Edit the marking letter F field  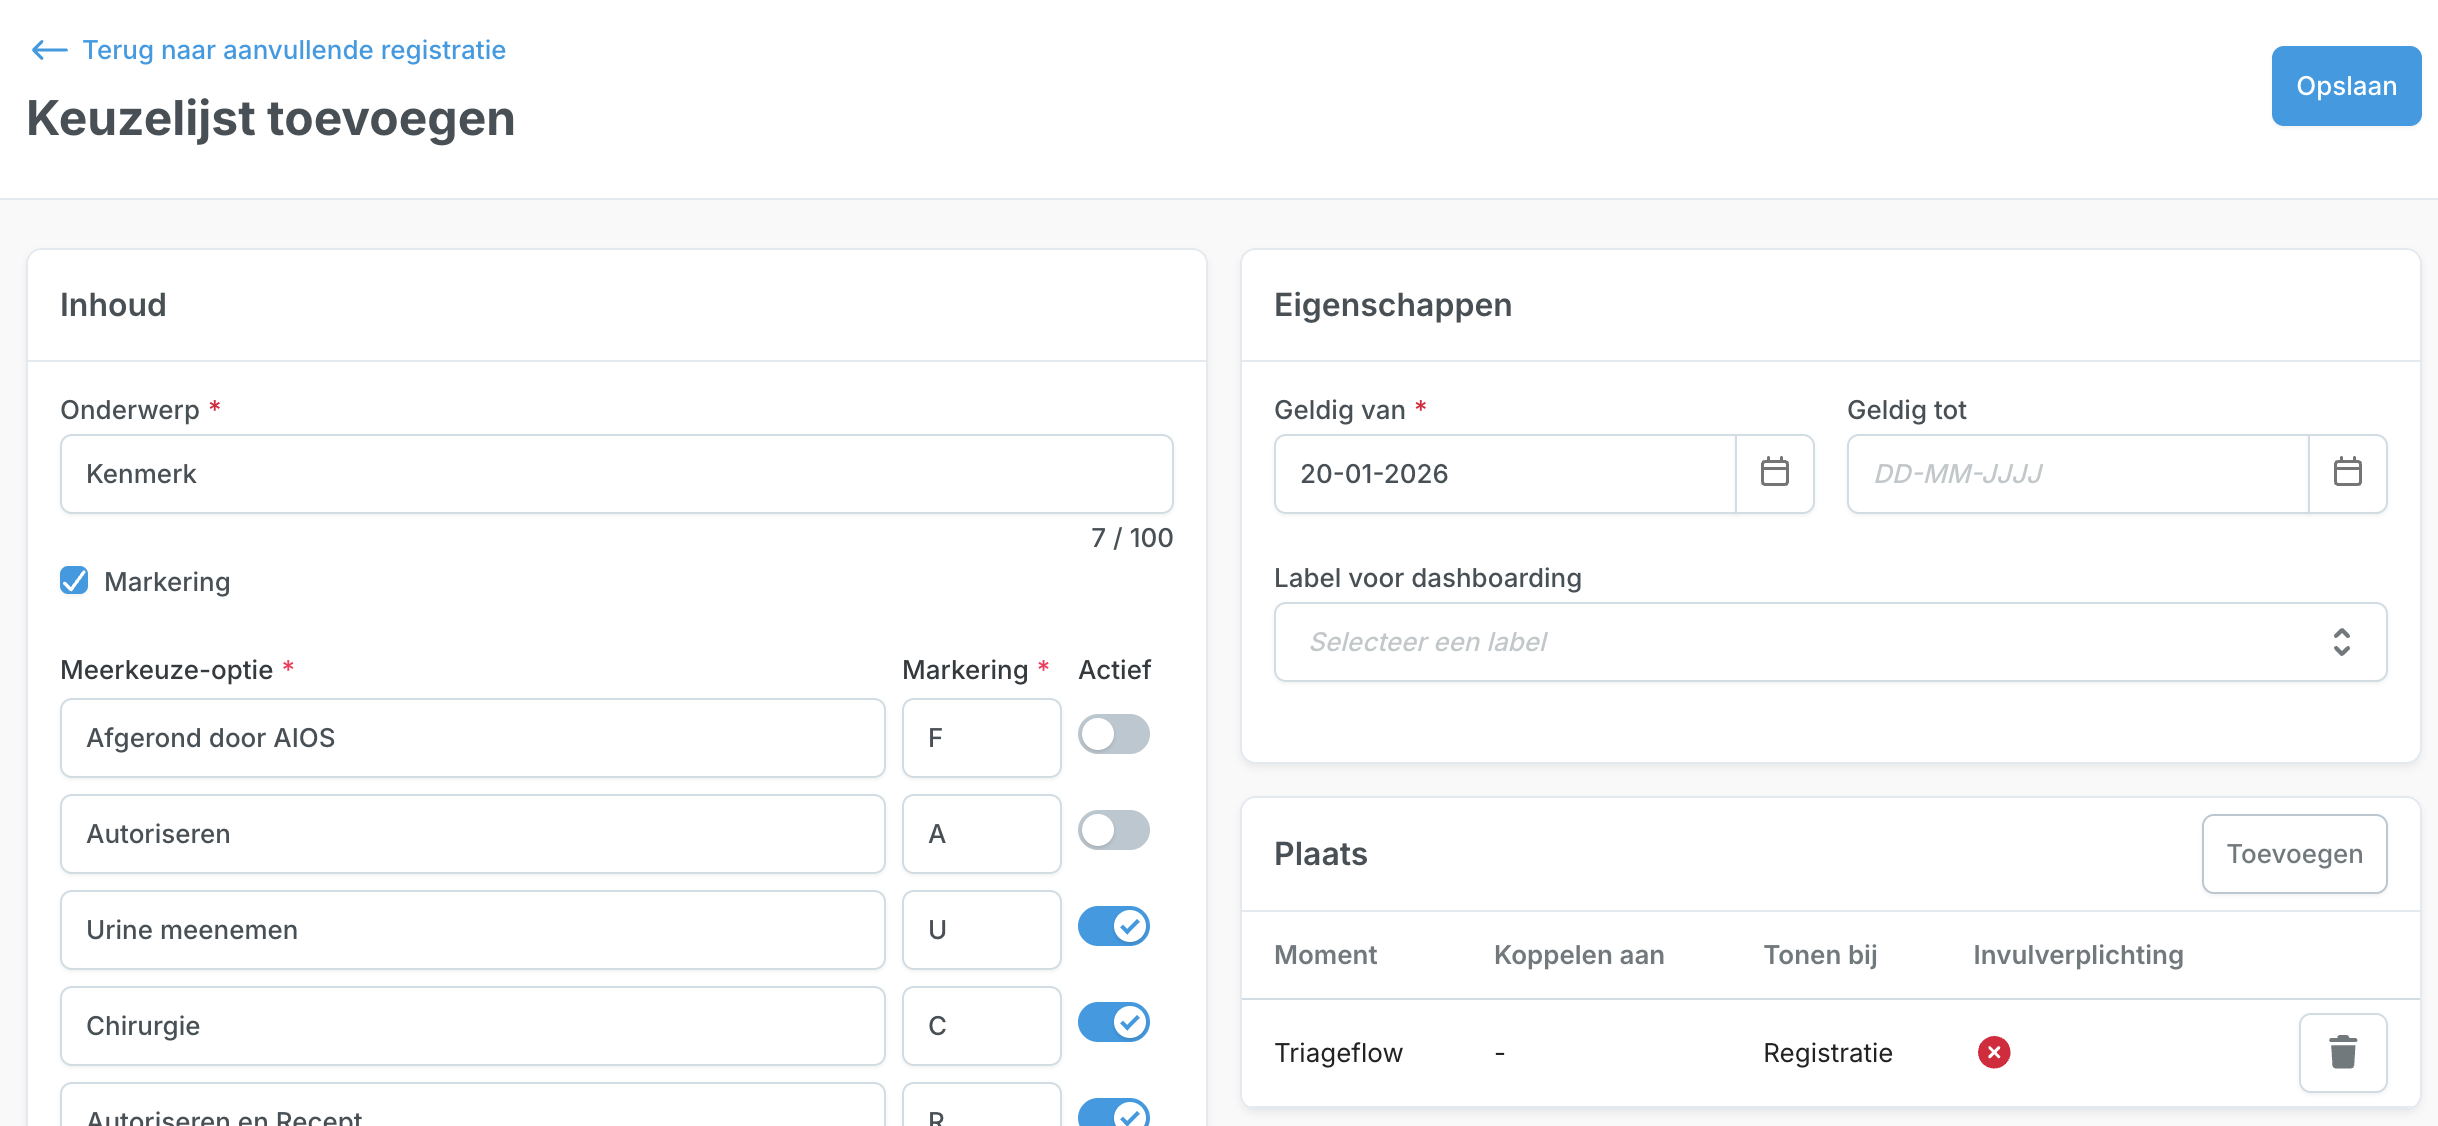981,738
